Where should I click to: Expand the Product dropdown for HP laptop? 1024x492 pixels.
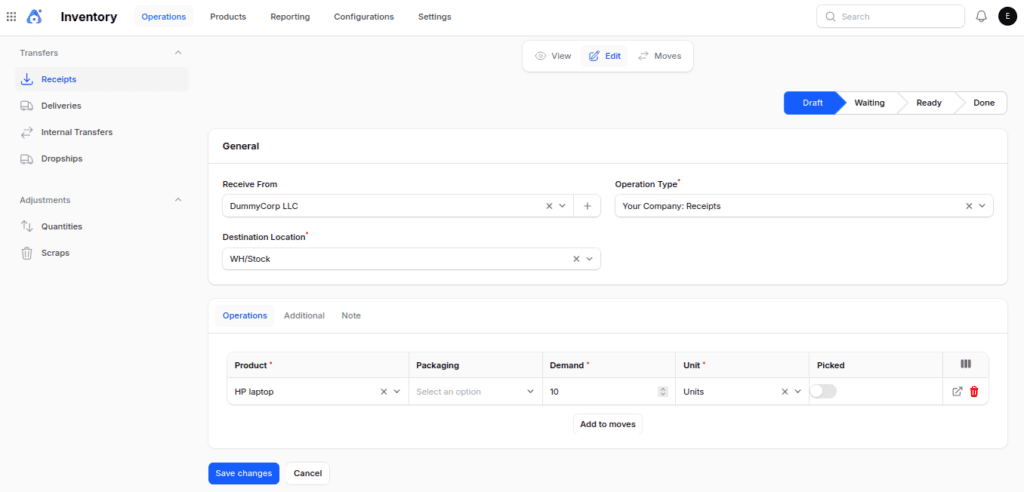pyautogui.click(x=396, y=392)
